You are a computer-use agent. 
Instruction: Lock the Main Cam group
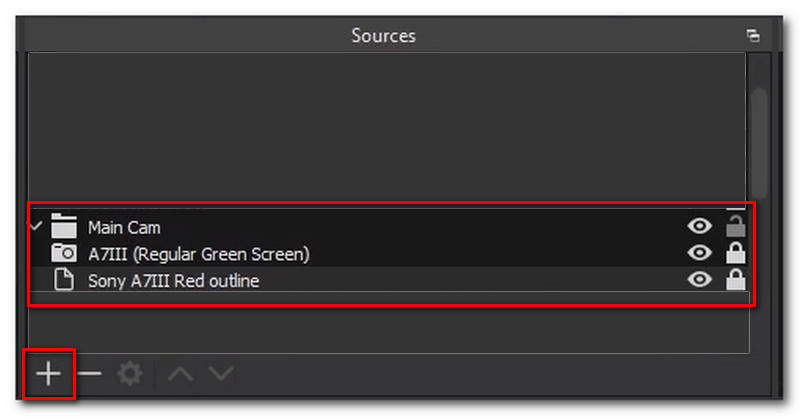(x=736, y=226)
